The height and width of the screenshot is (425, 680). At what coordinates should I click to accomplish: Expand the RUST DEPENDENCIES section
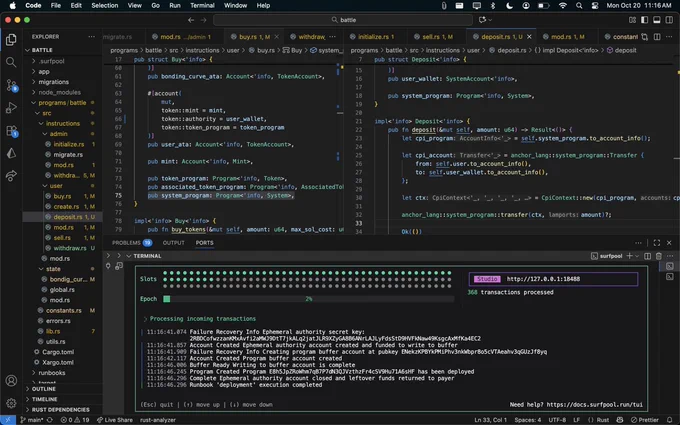(x=60, y=410)
